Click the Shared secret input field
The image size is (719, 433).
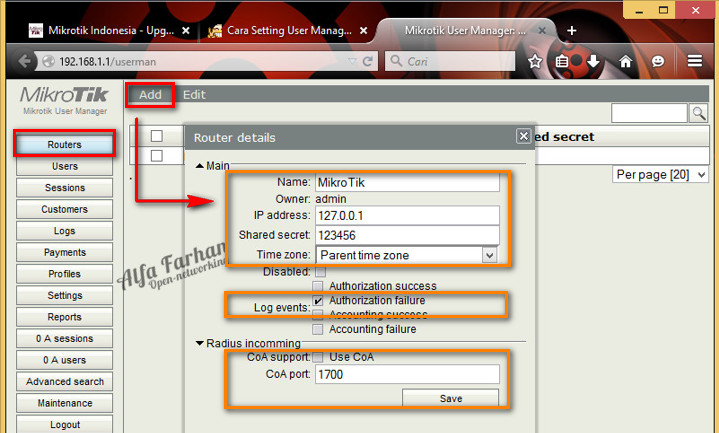tap(407, 235)
